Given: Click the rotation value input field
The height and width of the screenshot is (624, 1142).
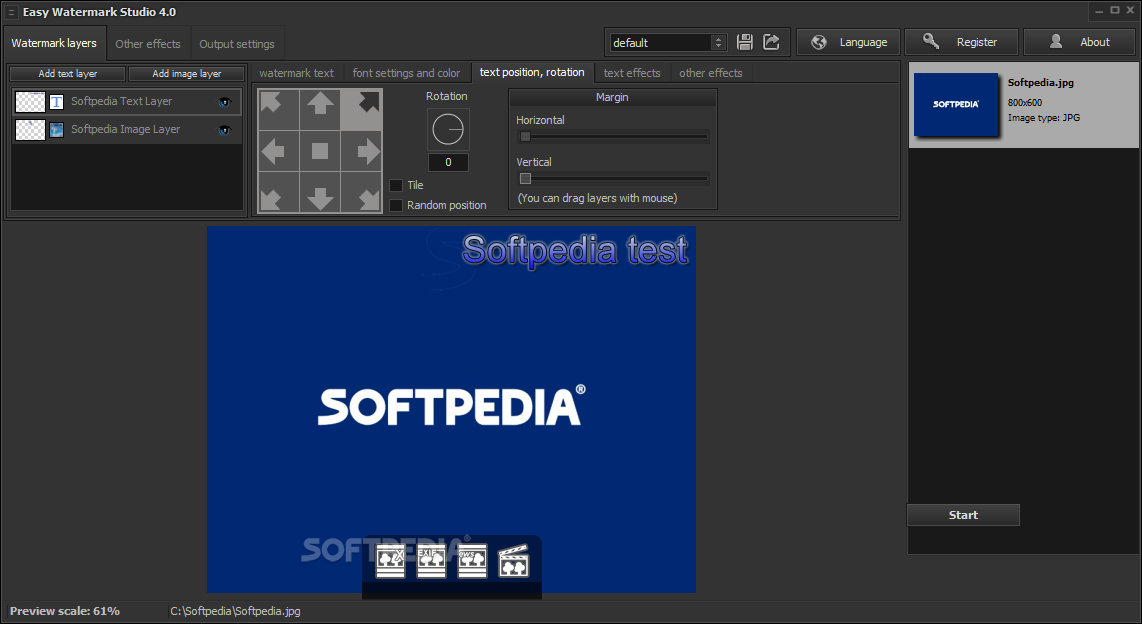Looking at the screenshot, I should click(x=448, y=162).
